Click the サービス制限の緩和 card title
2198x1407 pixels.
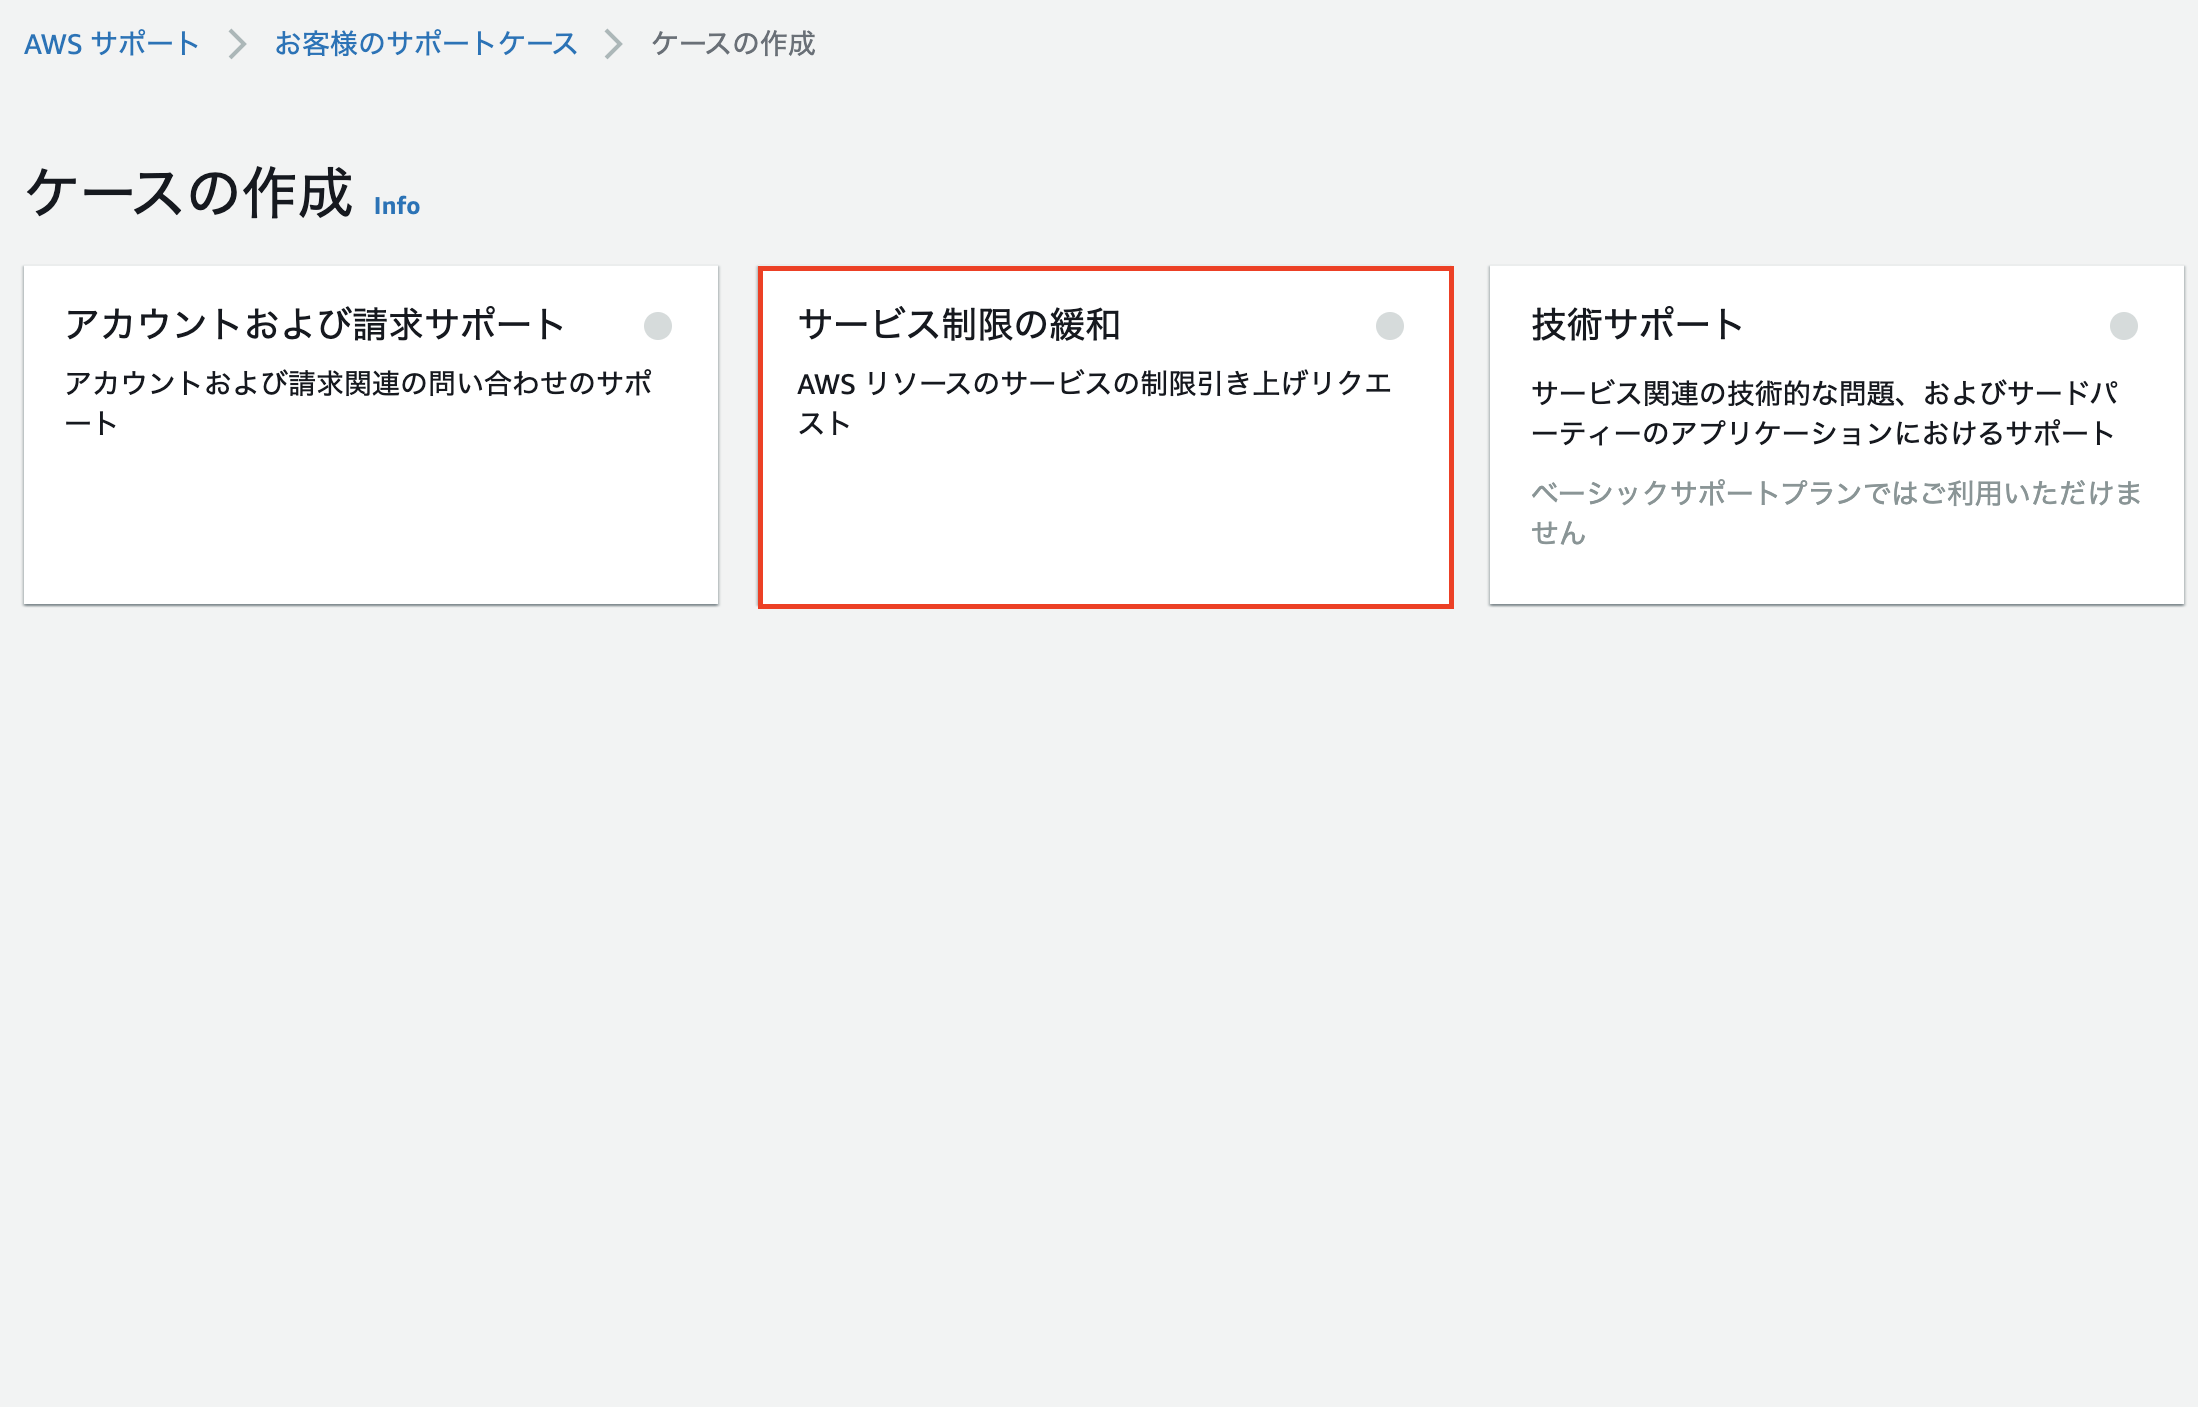click(963, 323)
